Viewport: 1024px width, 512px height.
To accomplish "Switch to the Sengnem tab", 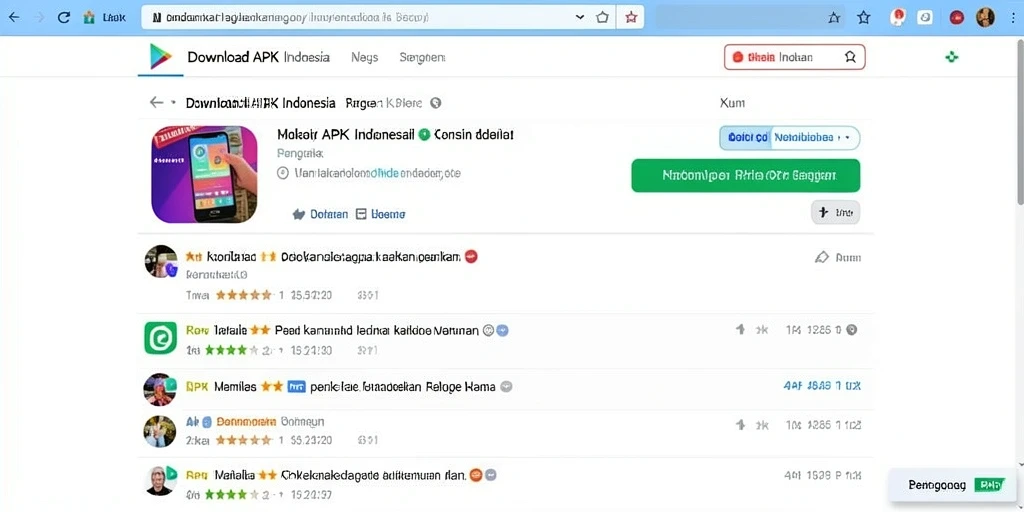I will [422, 57].
